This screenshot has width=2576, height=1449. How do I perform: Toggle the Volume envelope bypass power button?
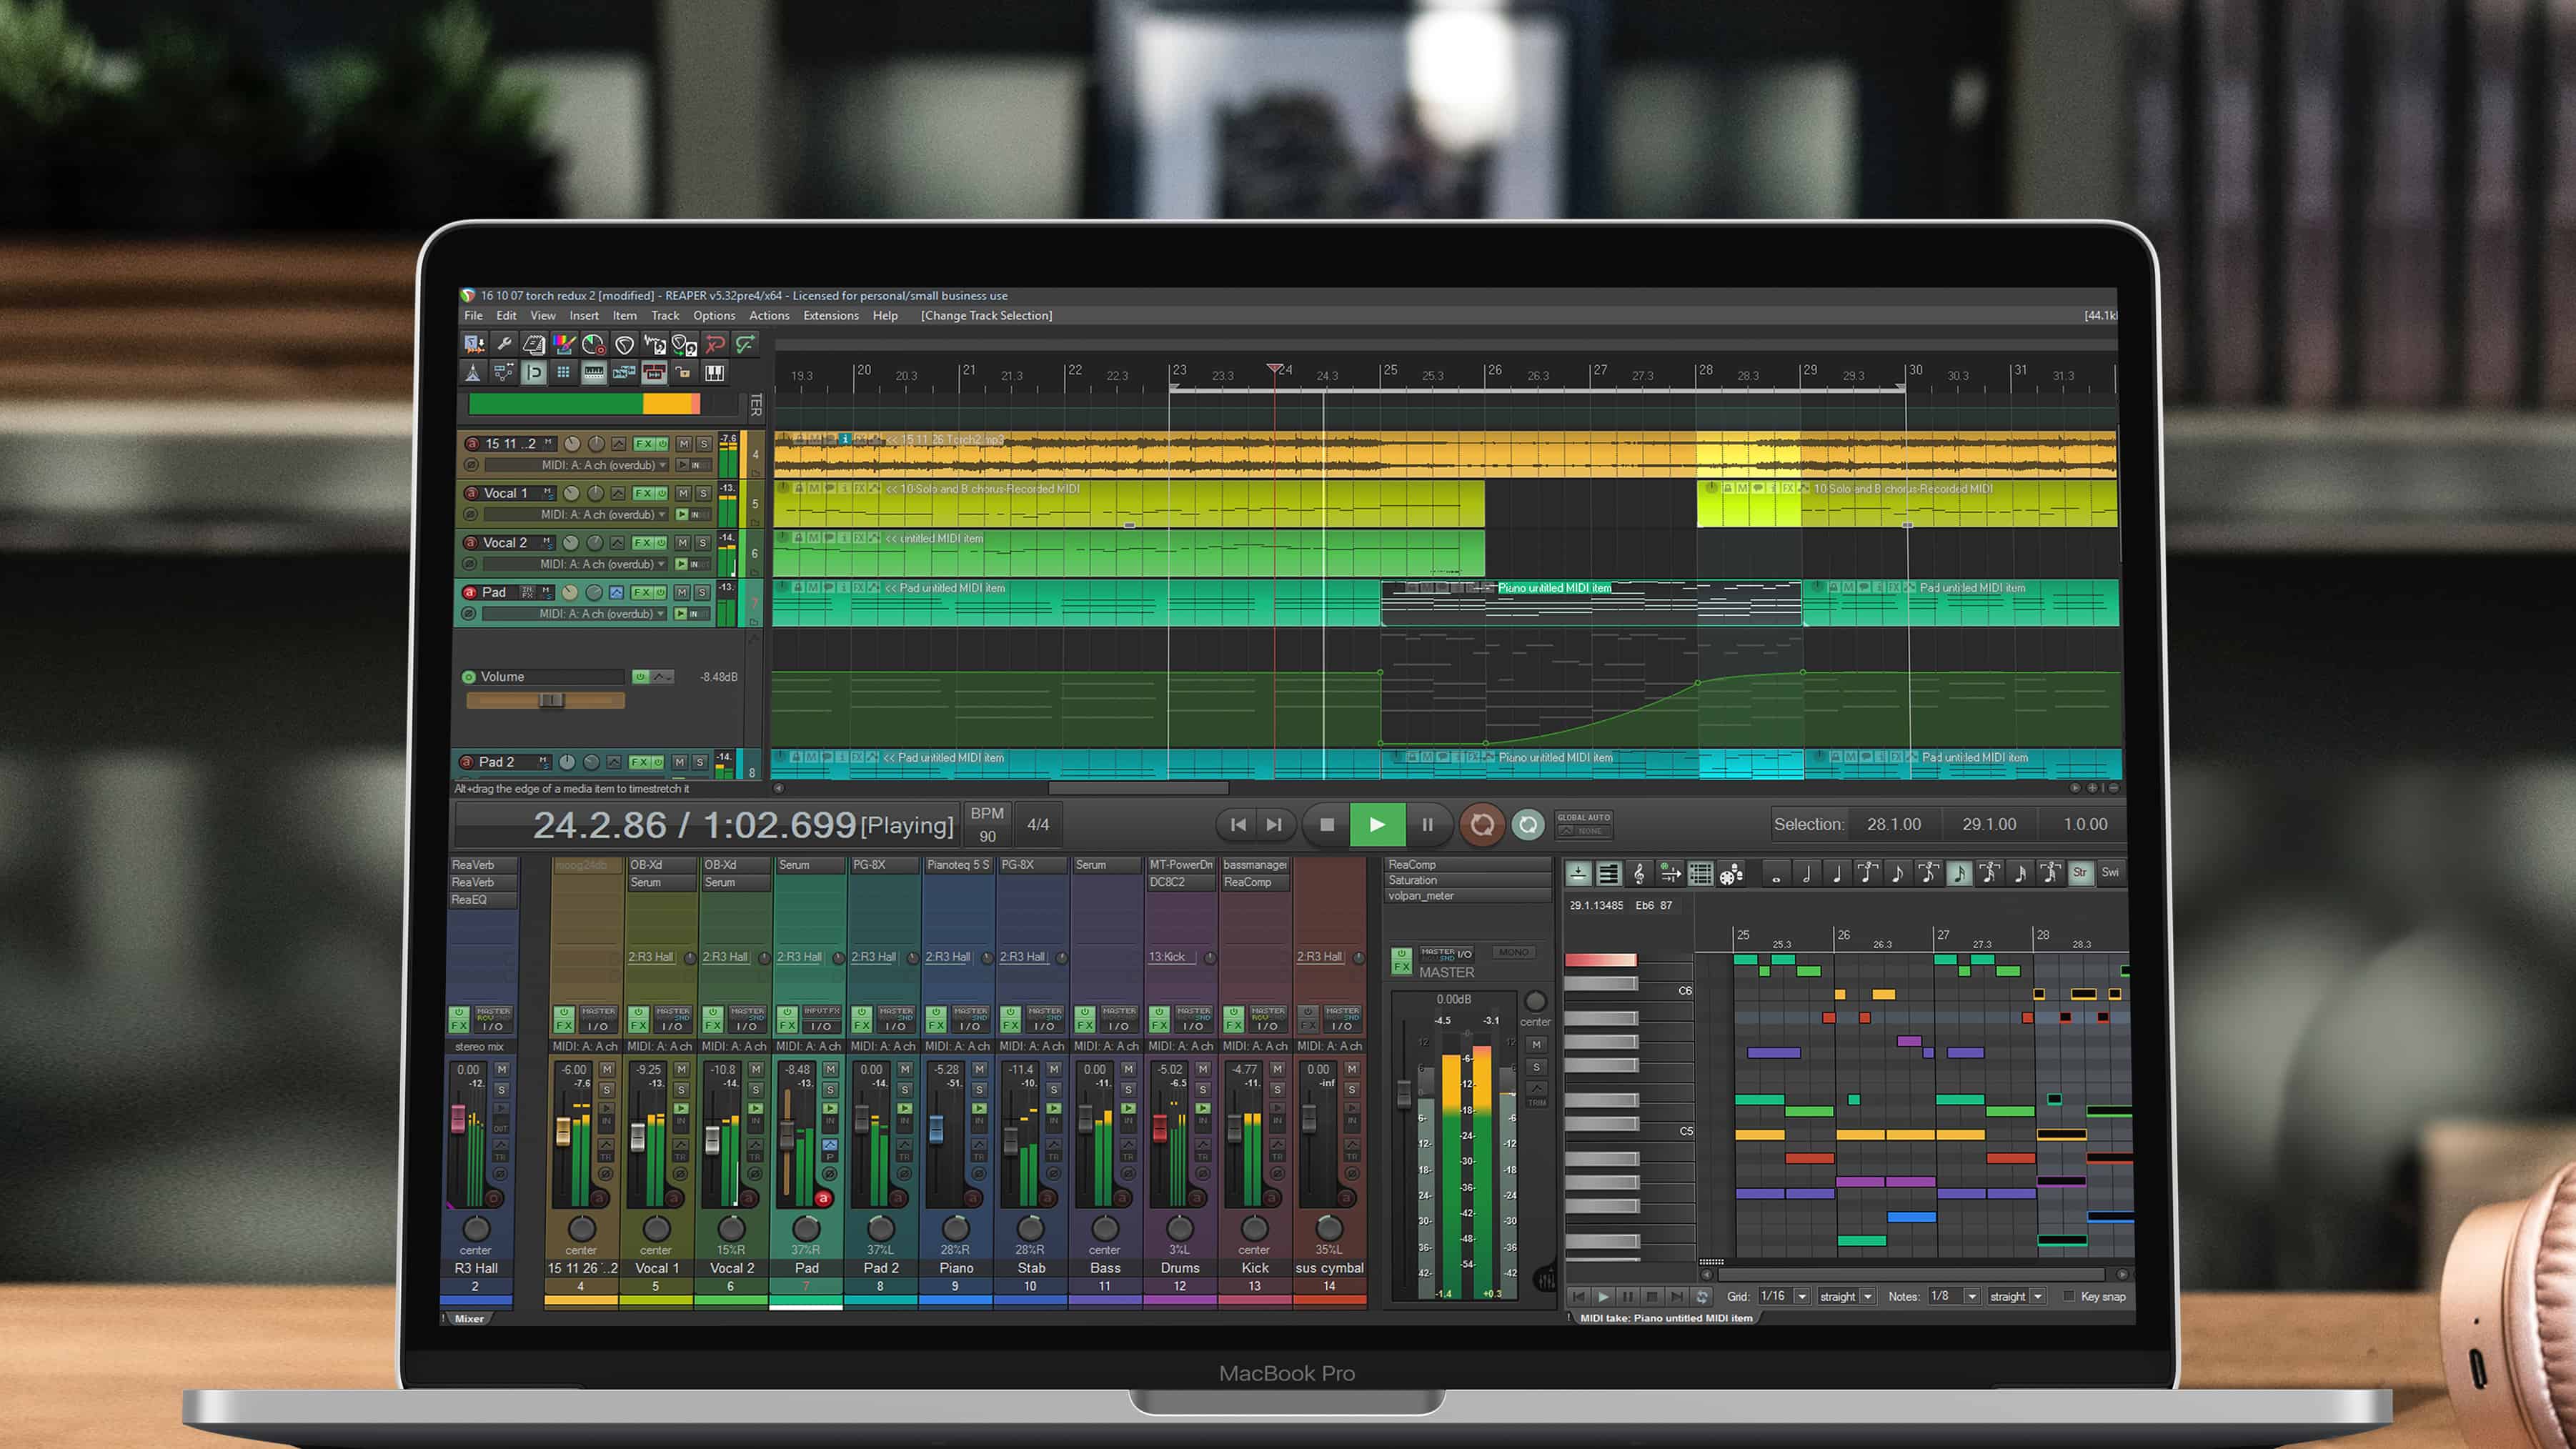click(640, 677)
